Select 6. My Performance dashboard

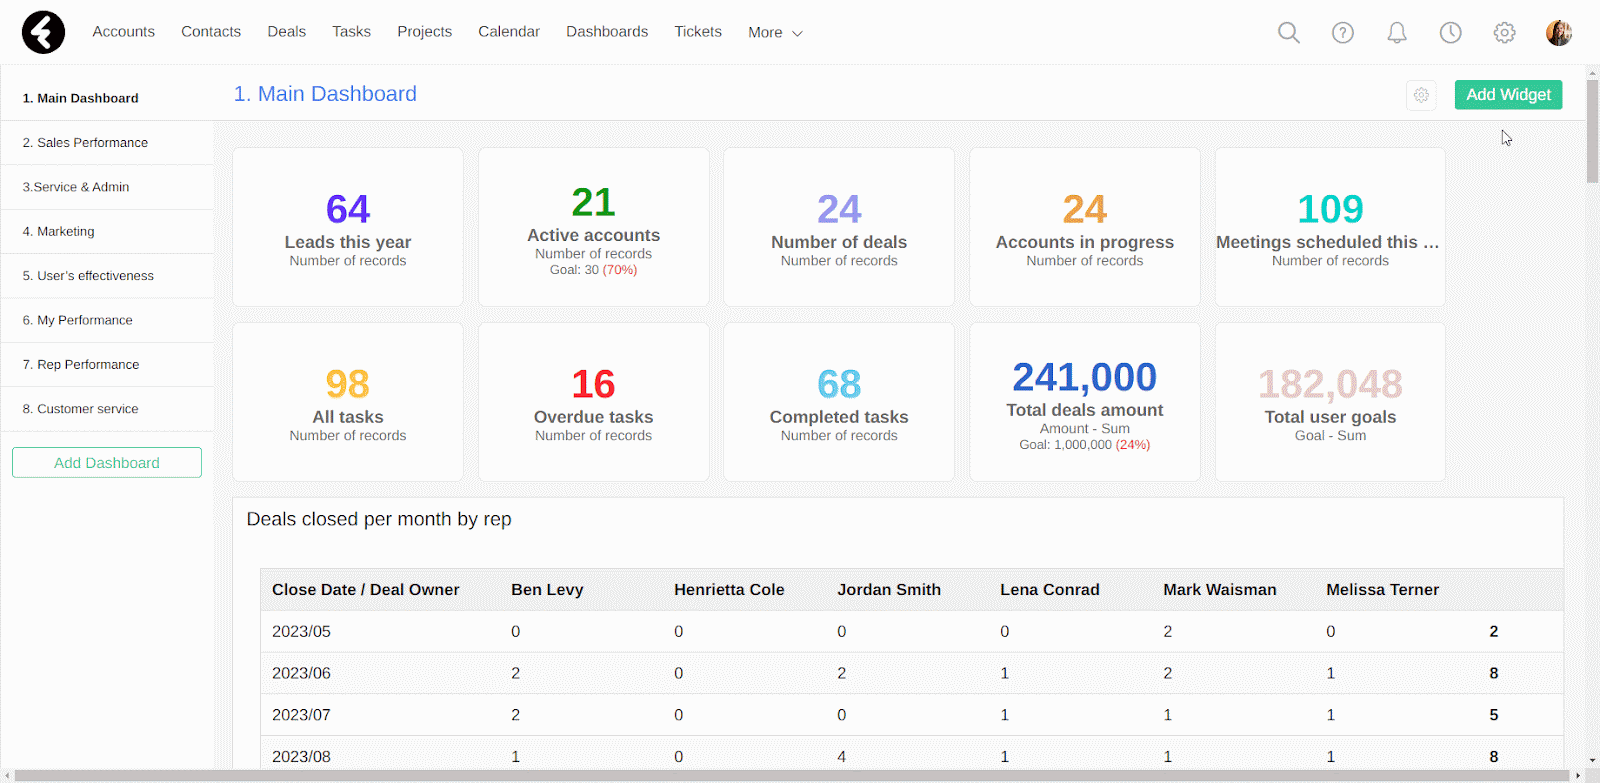[107, 320]
